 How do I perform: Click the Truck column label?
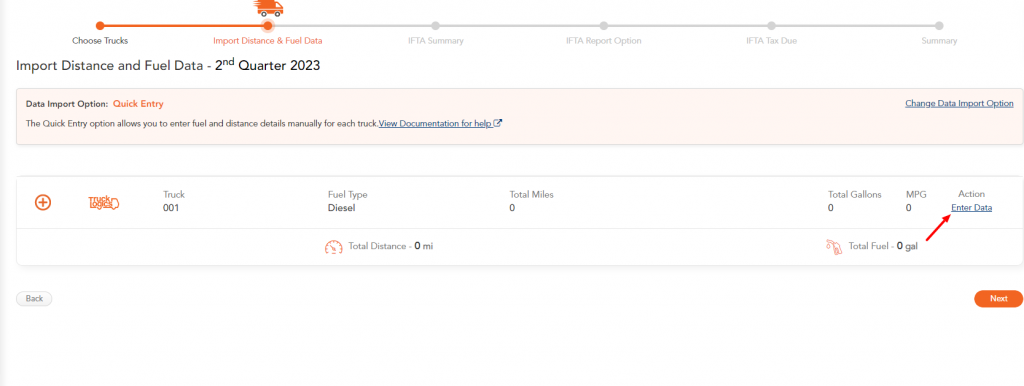(174, 194)
